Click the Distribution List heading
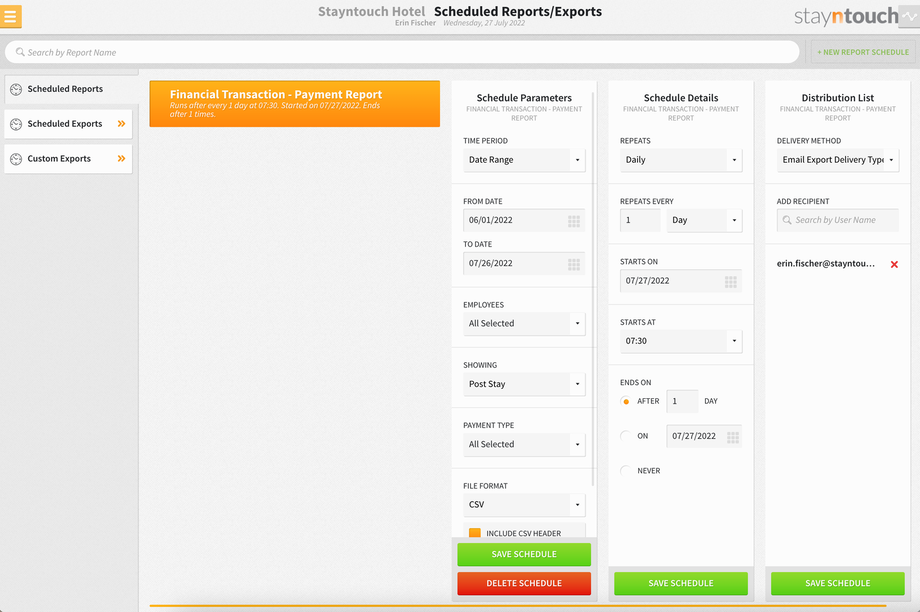Image resolution: width=920 pixels, height=612 pixels. [x=837, y=98]
